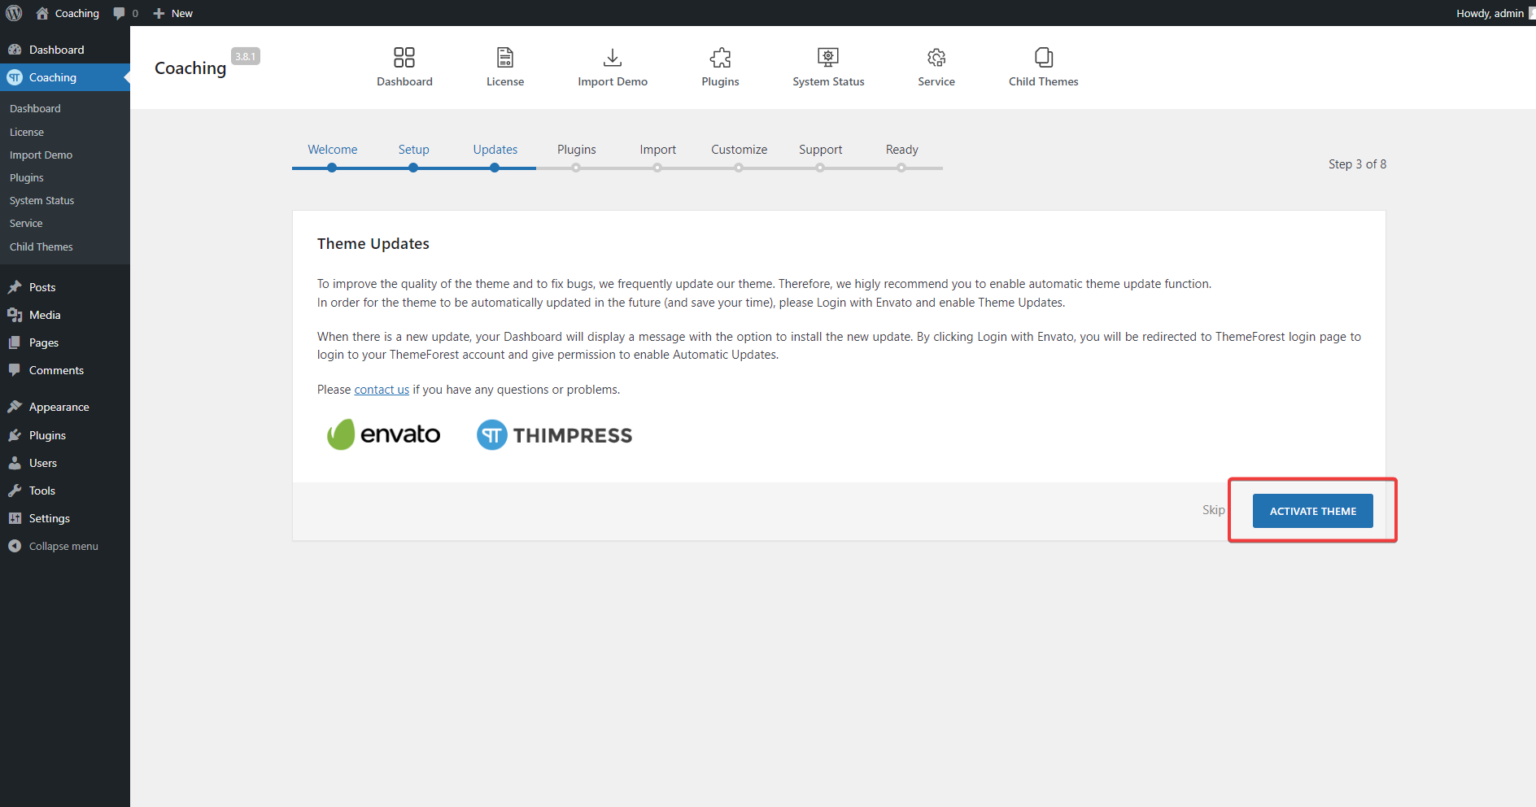Open the comments bubble icon in the admin bar
This screenshot has width=1536, height=807.
click(x=118, y=13)
